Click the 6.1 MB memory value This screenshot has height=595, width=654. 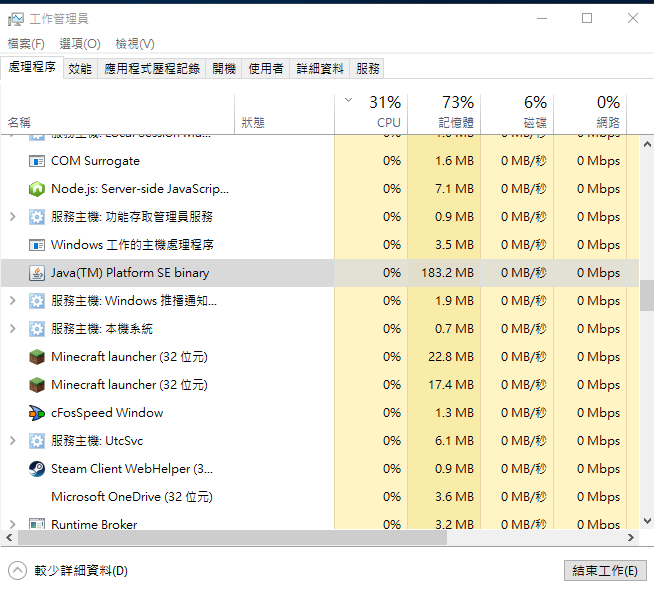click(455, 441)
